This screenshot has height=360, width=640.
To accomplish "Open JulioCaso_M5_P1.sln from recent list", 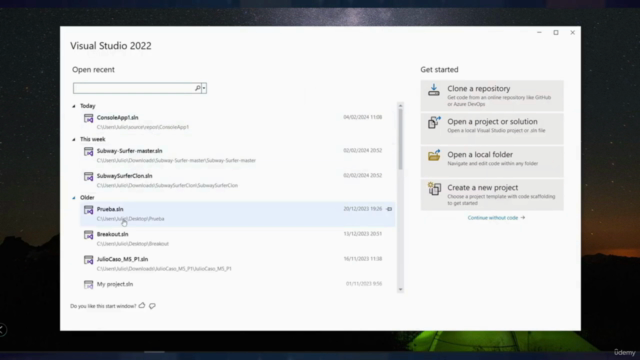I will coord(238,264).
